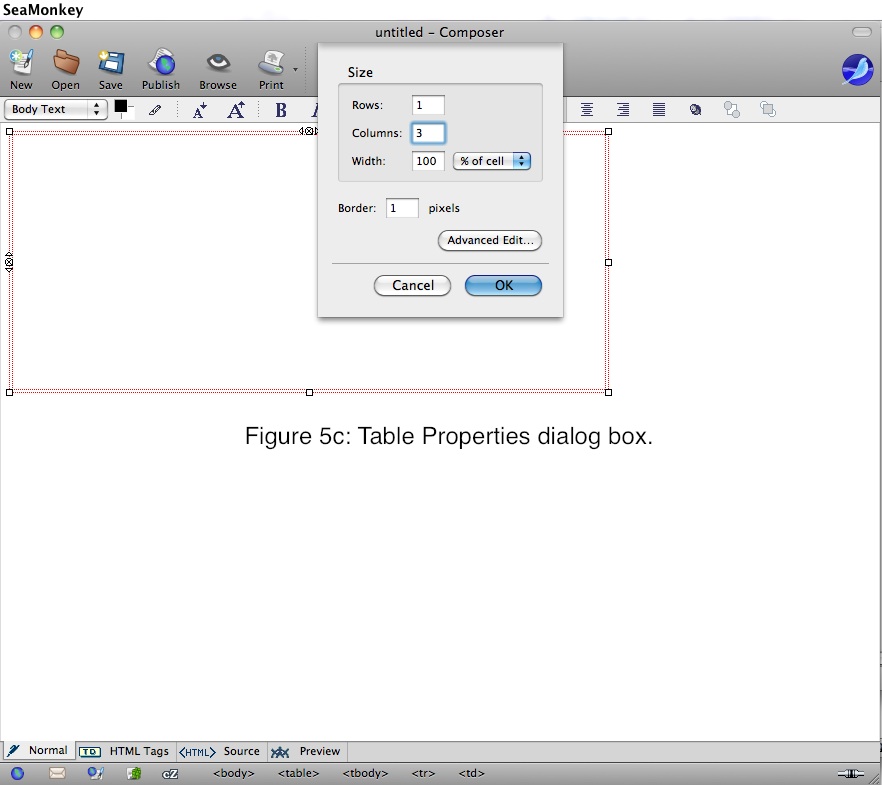This screenshot has width=882, height=785.
Task: Click the larger font size icon
Action: point(236,110)
